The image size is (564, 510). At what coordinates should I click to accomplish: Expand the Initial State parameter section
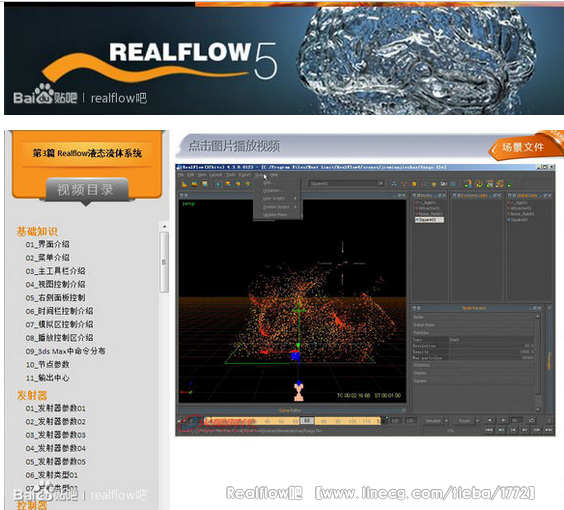pyautogui.click(x=474, y=325)
